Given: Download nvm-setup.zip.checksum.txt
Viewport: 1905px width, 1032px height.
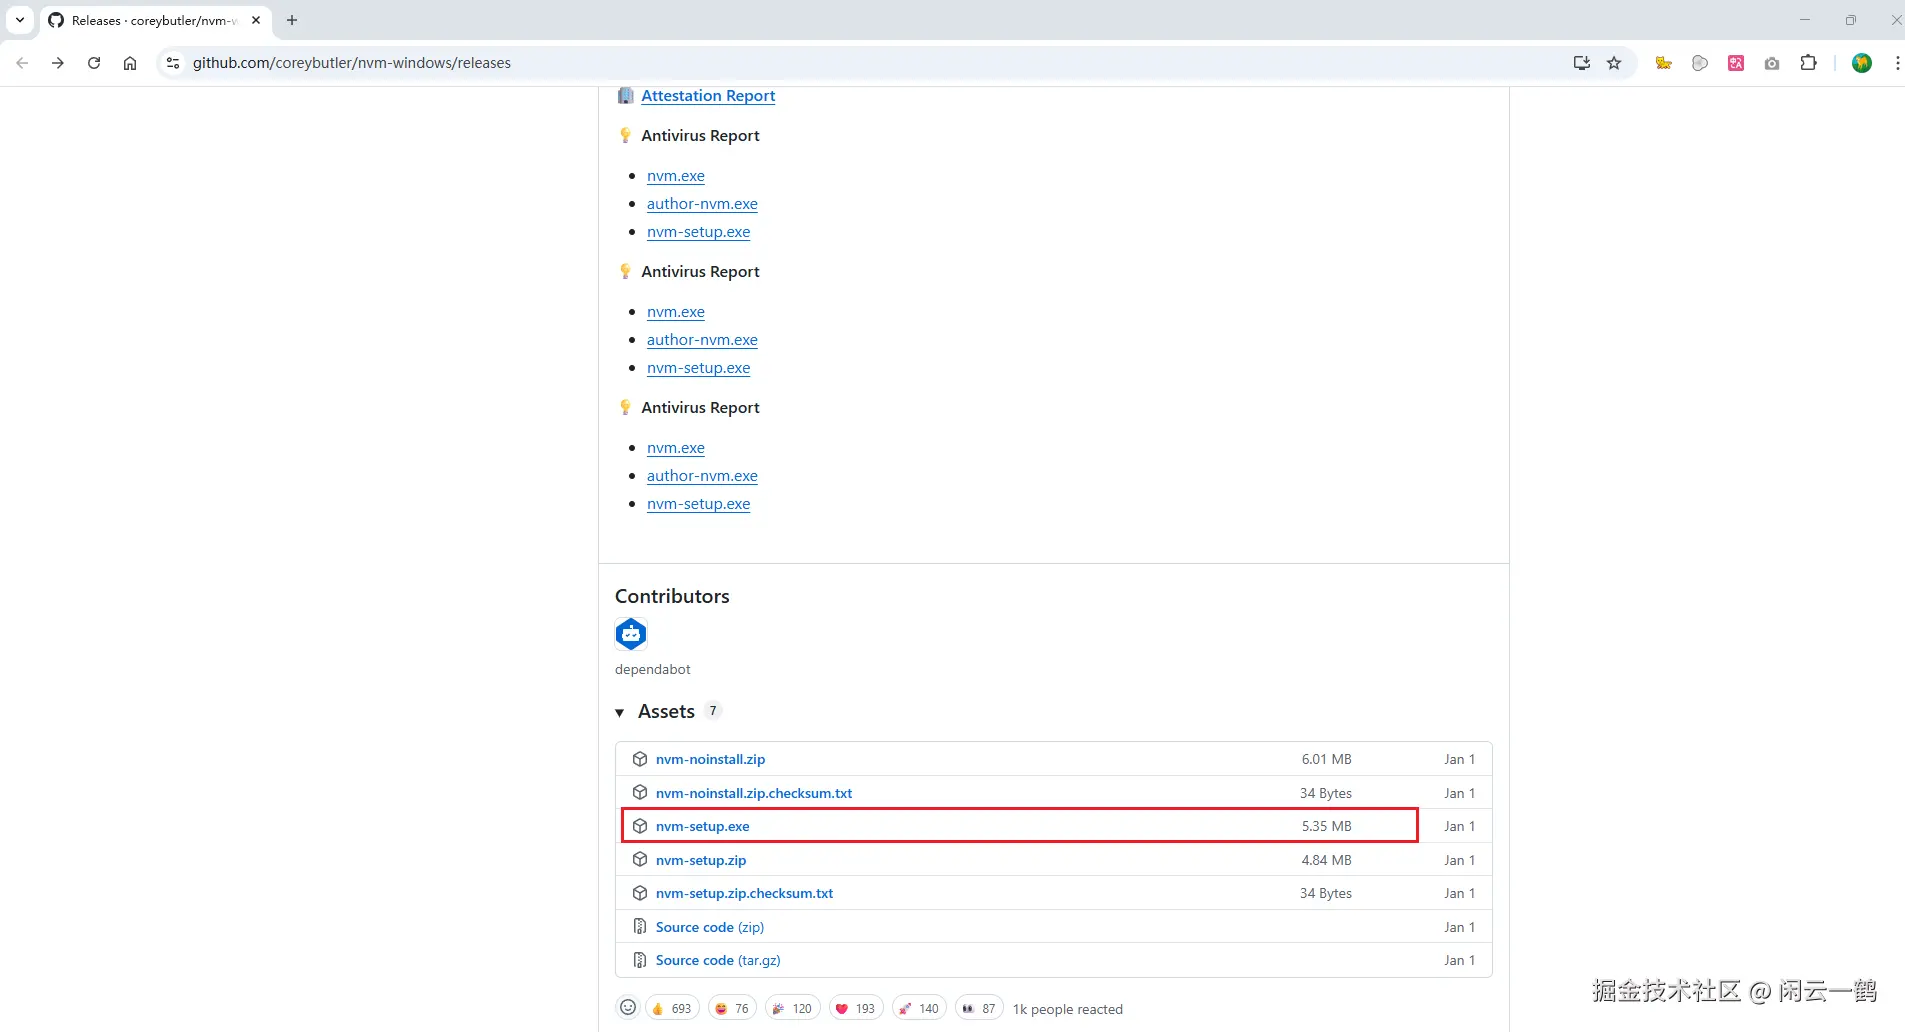Looking at the screenshot, I should [744, 893].
